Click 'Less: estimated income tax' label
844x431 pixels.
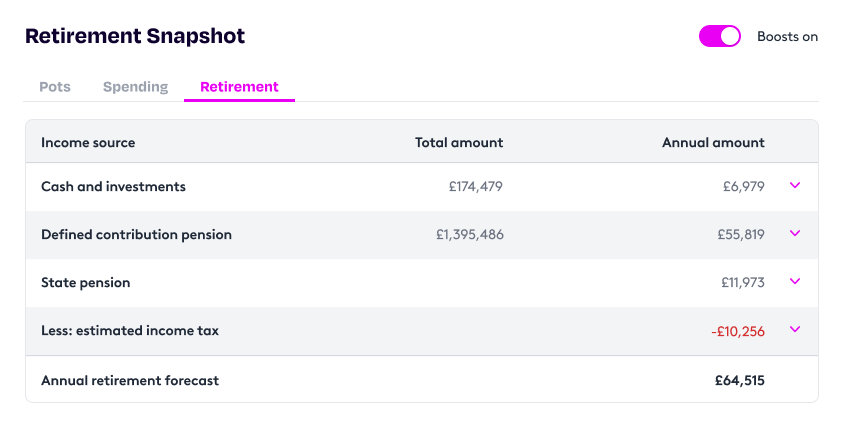(x=130, y=331)
